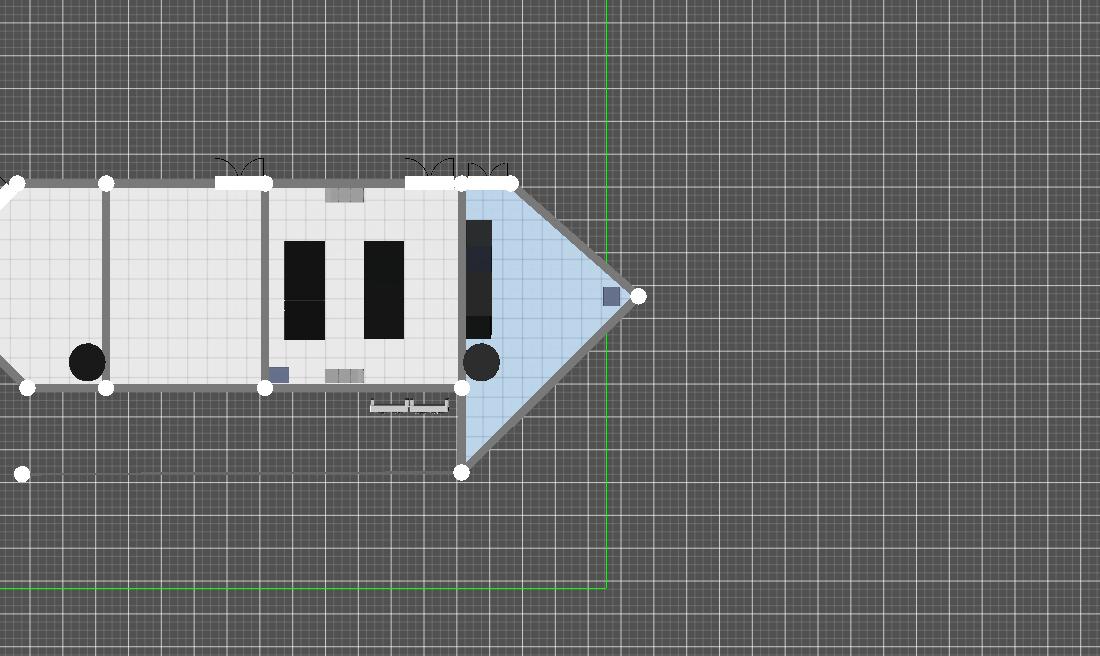Select the left black rectangle in the middle room
The width and height of the screenshot is (1100, 656).
tap(305, 290)
